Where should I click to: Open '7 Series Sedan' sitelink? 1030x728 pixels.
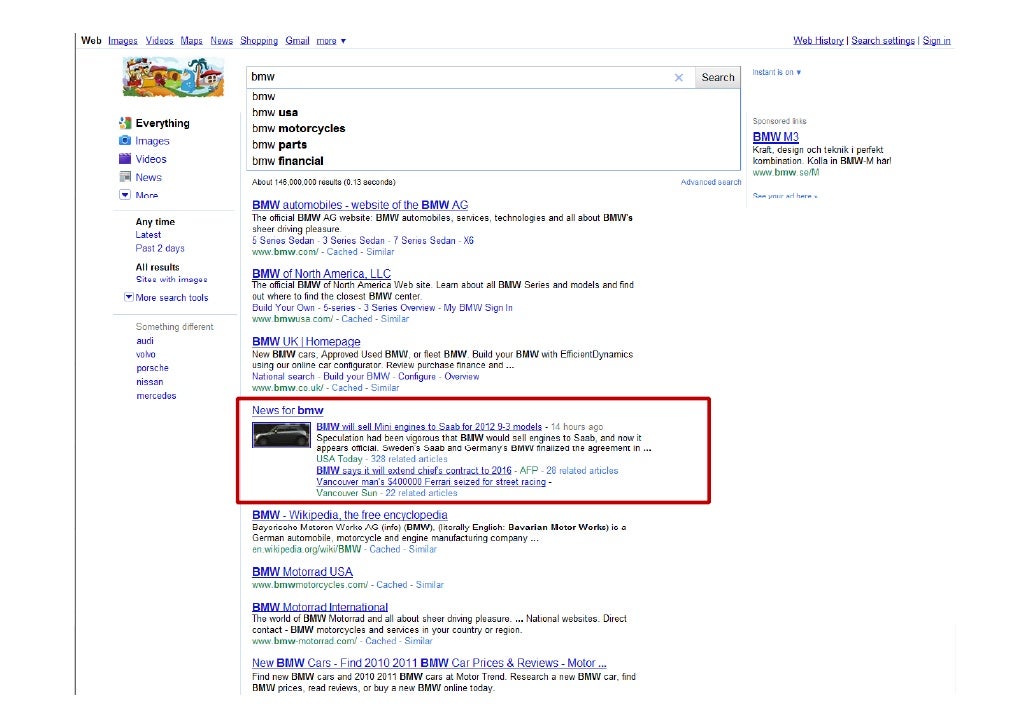tap(424, 240)
